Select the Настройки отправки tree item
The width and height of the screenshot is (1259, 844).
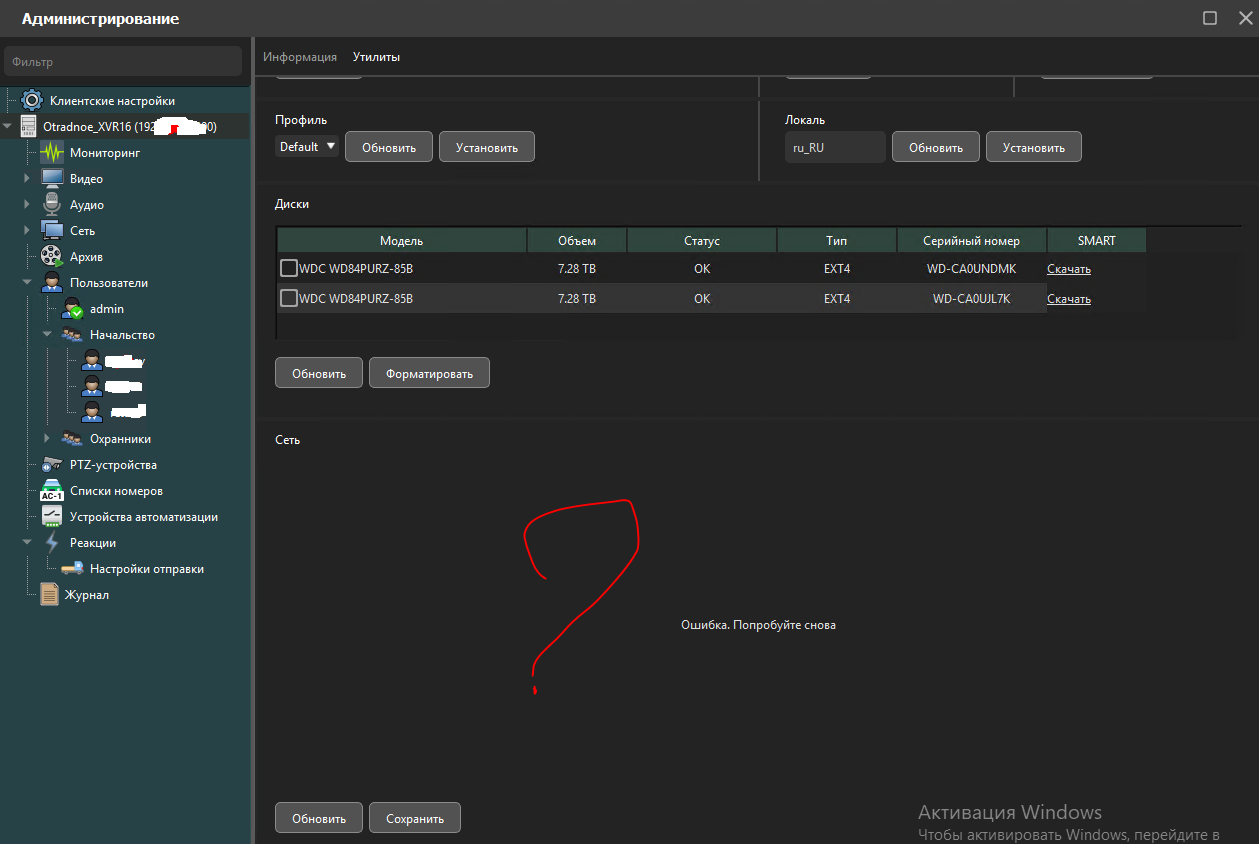click(x=147, y=569)
